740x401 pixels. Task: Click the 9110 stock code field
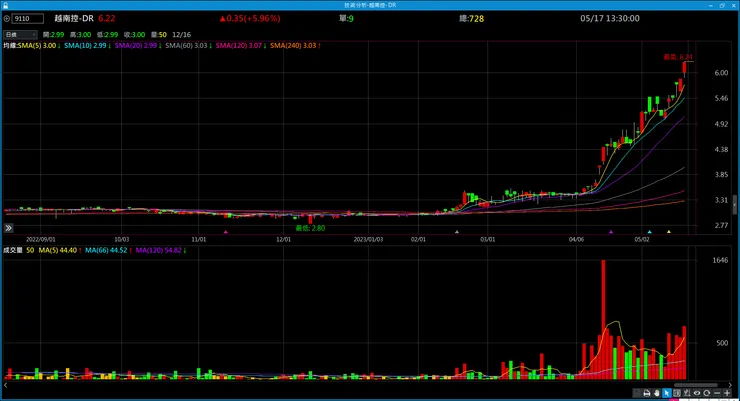click(28, 19)
